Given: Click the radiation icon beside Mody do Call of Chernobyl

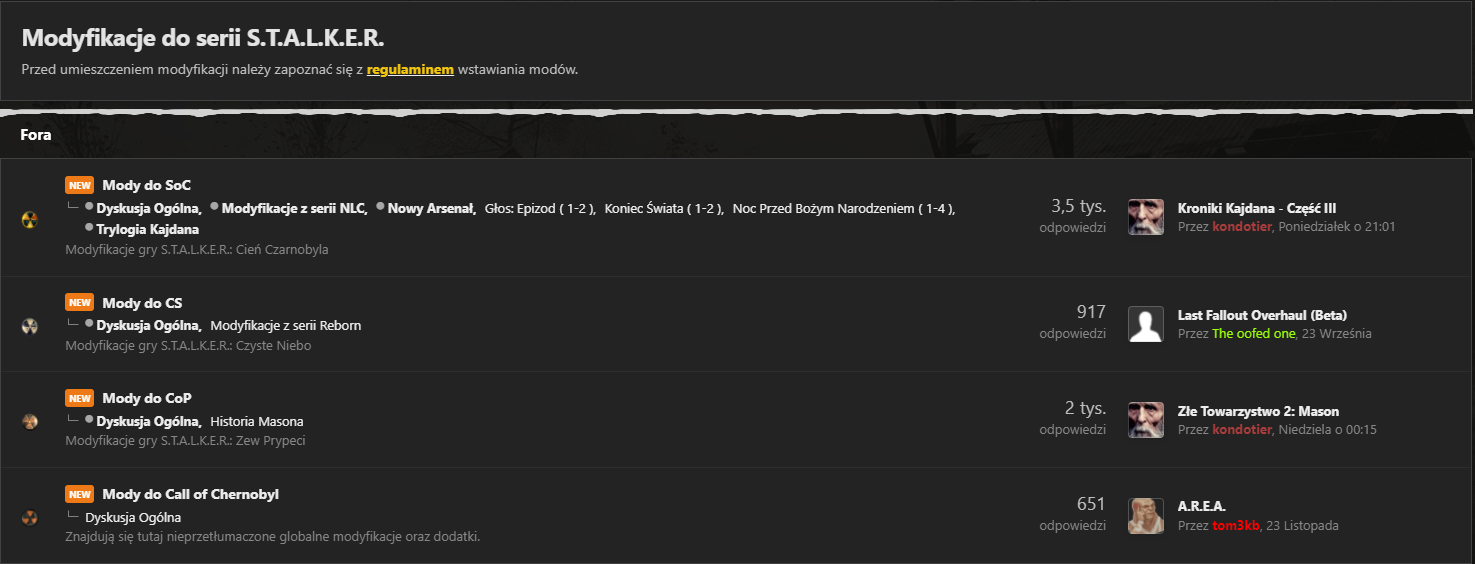Looking at the screenshot, I should point(29,517).
